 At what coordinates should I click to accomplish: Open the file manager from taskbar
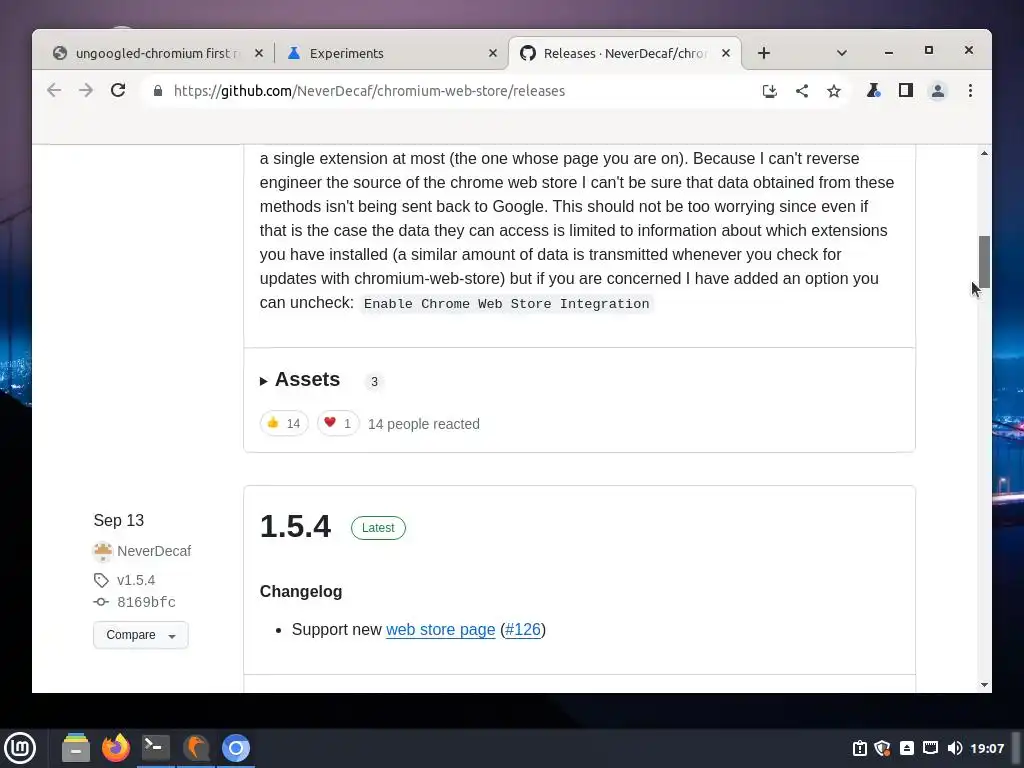point(76,748)
